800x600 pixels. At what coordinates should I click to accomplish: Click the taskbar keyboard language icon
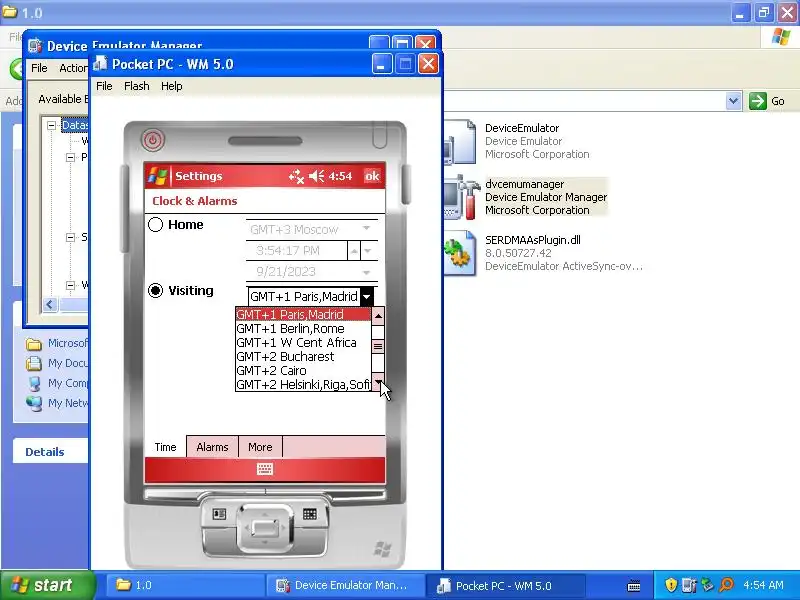pos(634,585)
